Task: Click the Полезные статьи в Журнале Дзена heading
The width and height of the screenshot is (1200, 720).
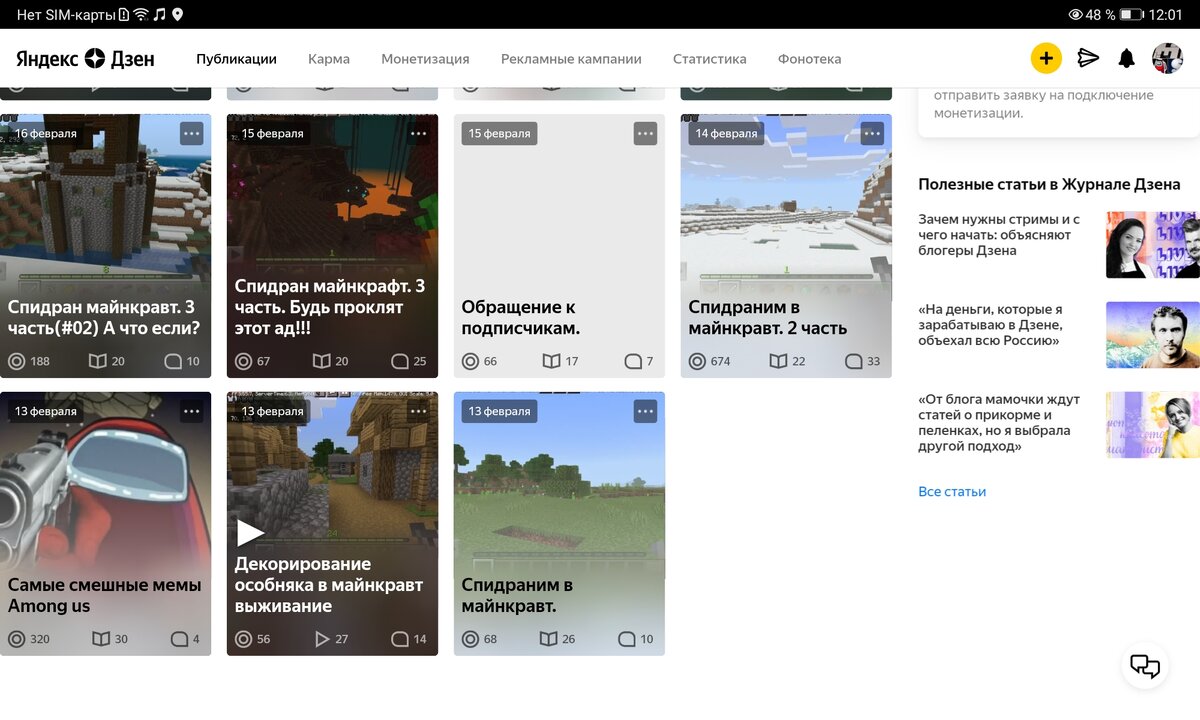Action: pos(1049,184)
